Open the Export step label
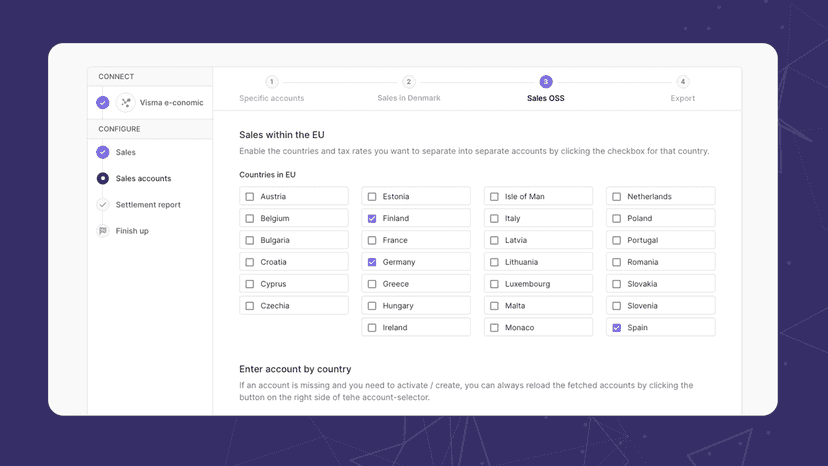Screen dimensions: 828x466 (683, 98)
